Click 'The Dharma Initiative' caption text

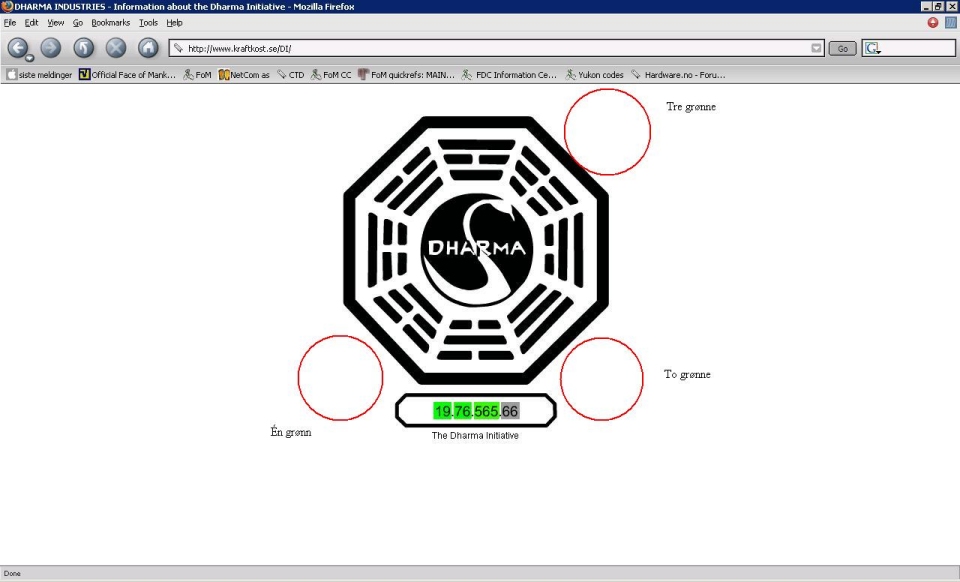tap(475, 436)
